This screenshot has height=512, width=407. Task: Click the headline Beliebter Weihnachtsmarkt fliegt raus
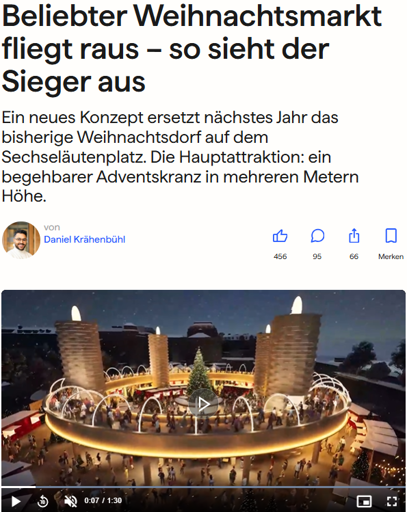192,49
